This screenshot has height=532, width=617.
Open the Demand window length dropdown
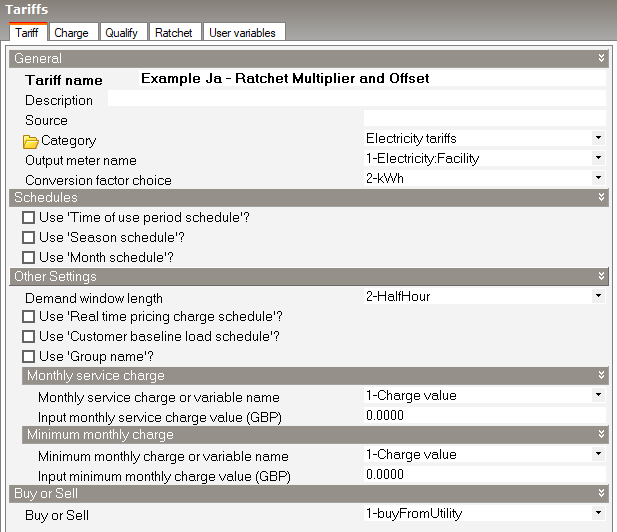point(598,297)
